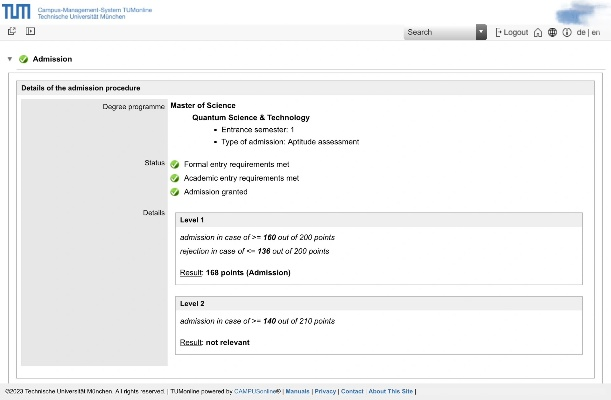Click the TUM logo
The width and height of the screenshot is (611, 400).
pos(17,11)
